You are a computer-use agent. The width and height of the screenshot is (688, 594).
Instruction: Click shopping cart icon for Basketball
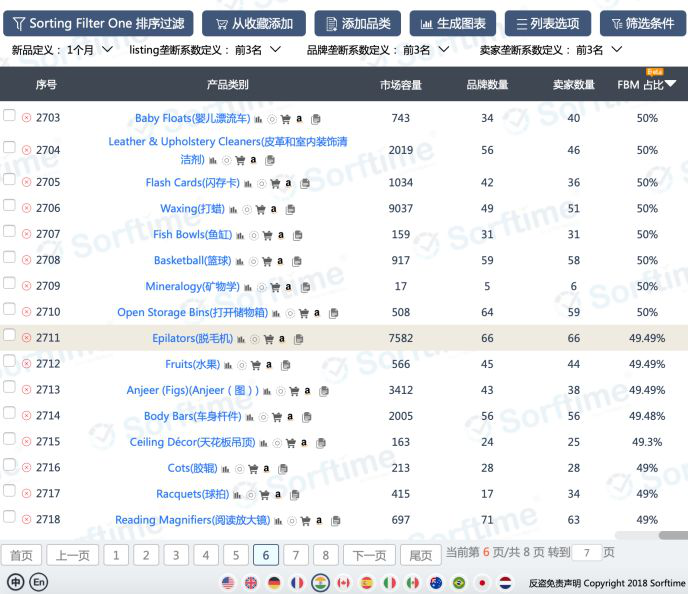pos(267,261)
